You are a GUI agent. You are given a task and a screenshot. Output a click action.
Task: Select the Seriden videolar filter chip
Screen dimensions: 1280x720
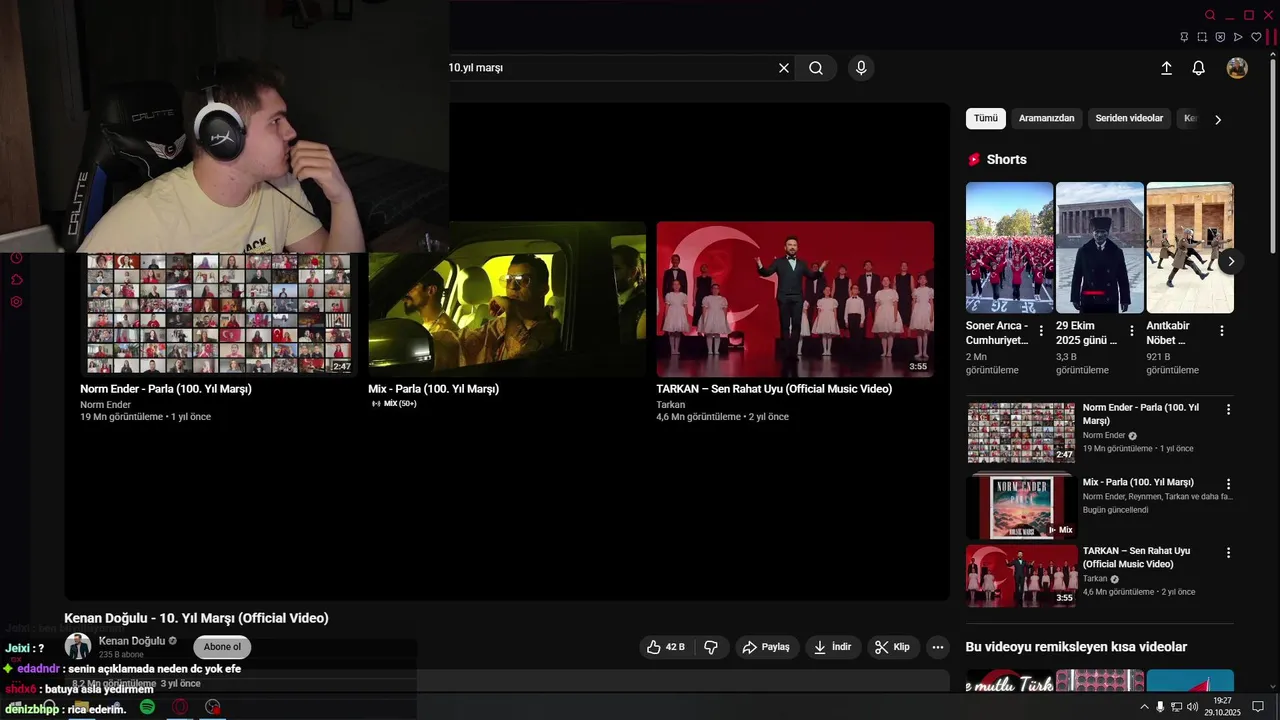point(1129,118)
